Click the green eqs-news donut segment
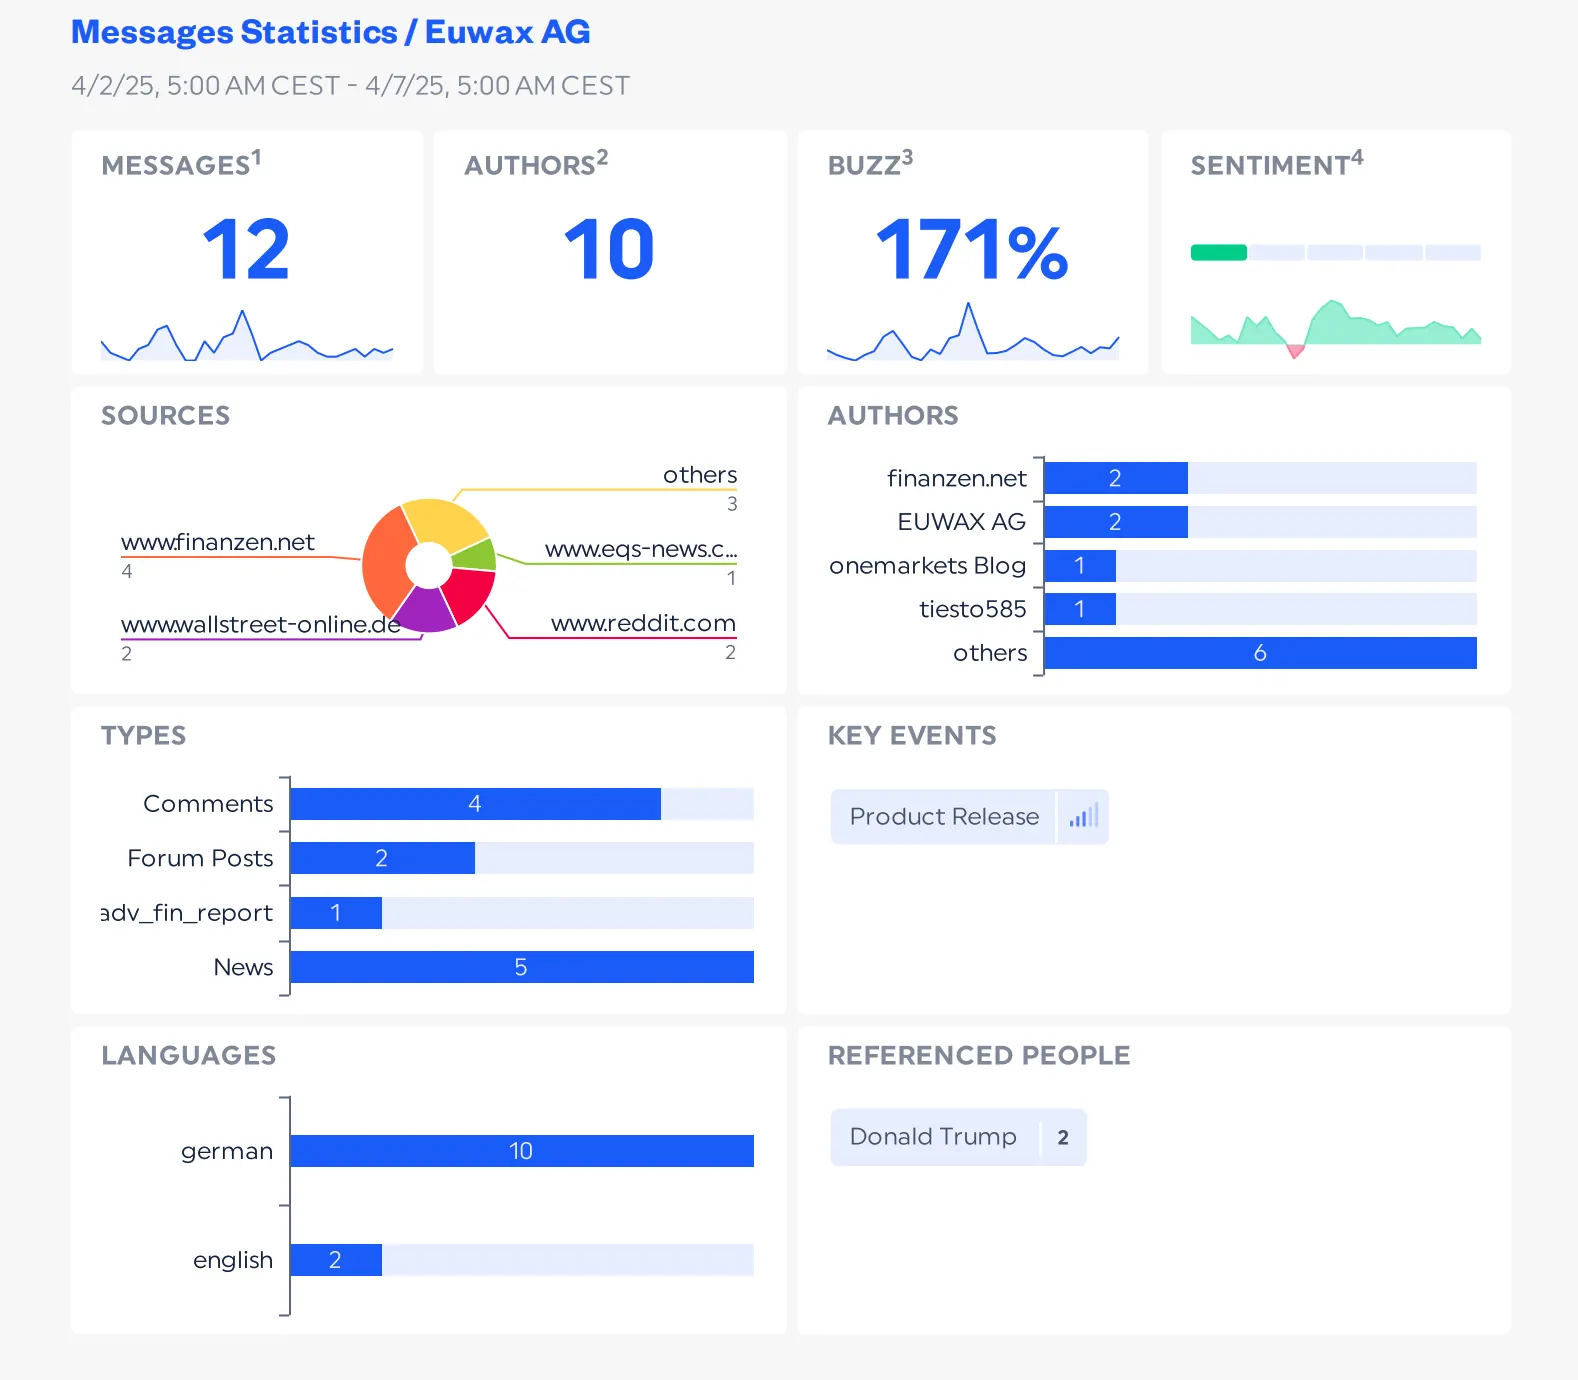 click(477, 554)
